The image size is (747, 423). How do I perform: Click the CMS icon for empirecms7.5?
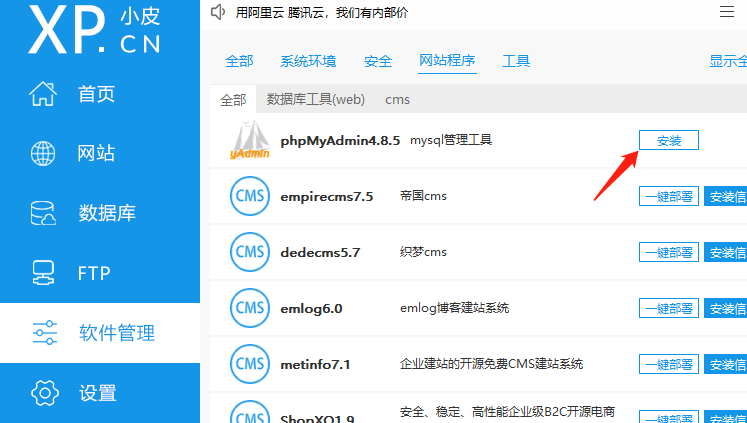click(250, 196)
